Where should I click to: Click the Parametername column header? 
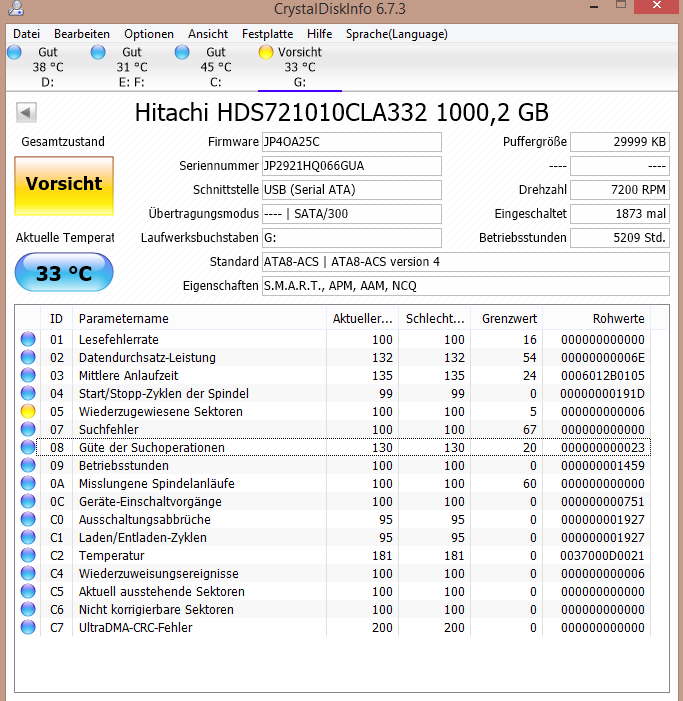(x=199, y=318)
